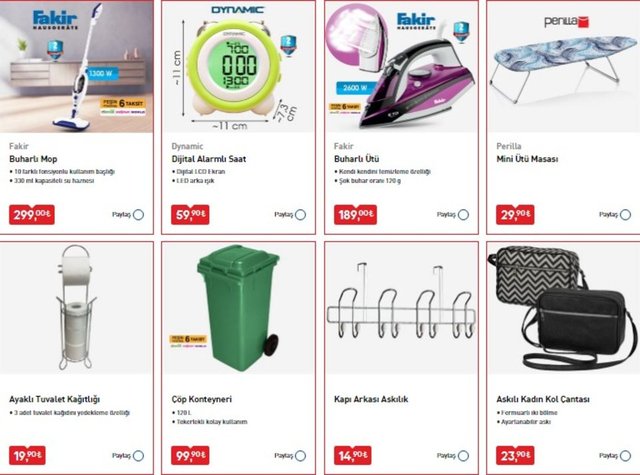Click the 299,00 price tag
The width and height of the screenshot is (640, 475).
[x=32, y=215]
